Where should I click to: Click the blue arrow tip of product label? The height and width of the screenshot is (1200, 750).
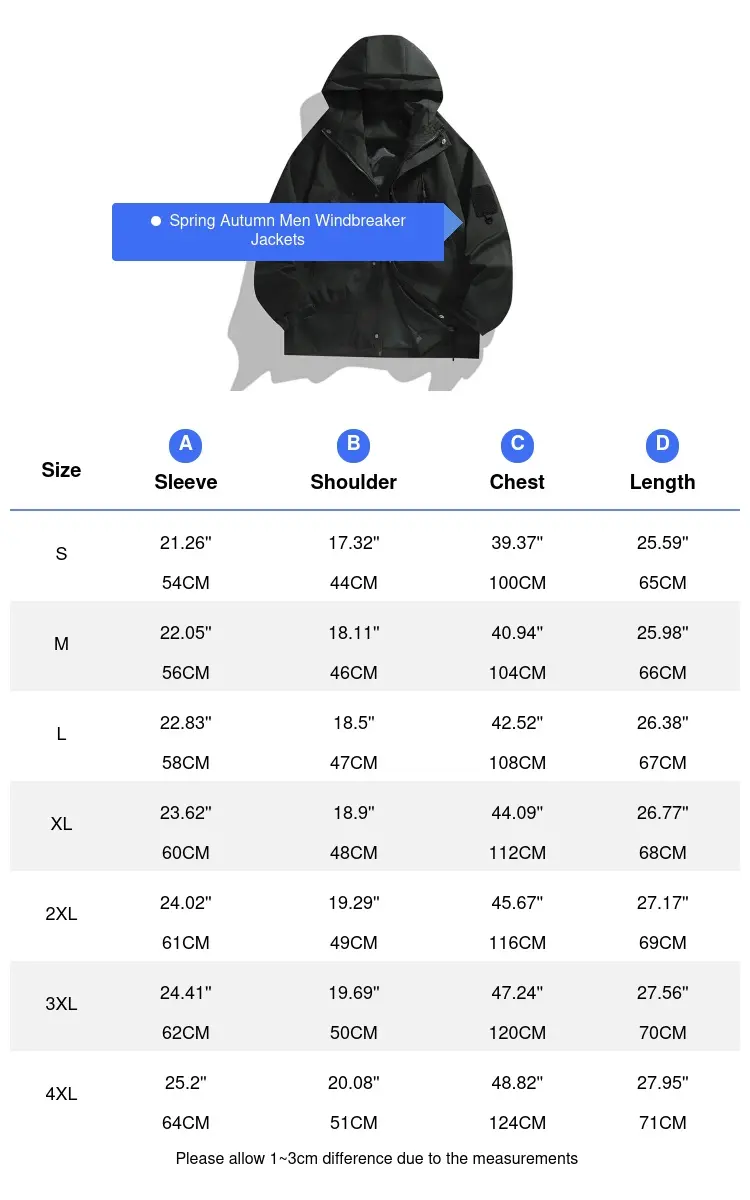tap(454, 222)
